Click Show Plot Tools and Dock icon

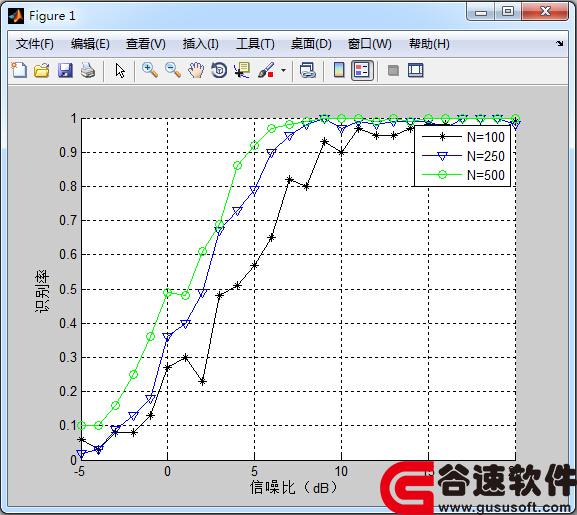[x=416, y=70]
